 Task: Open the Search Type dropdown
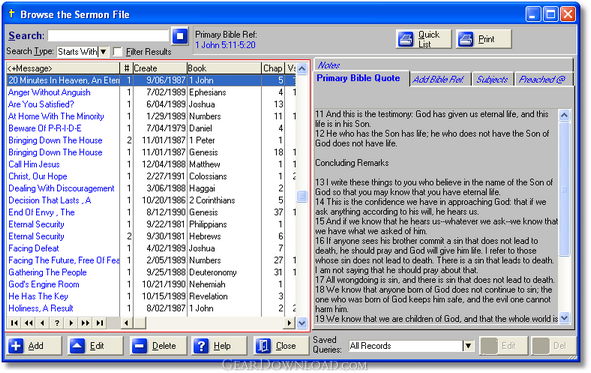103,51
